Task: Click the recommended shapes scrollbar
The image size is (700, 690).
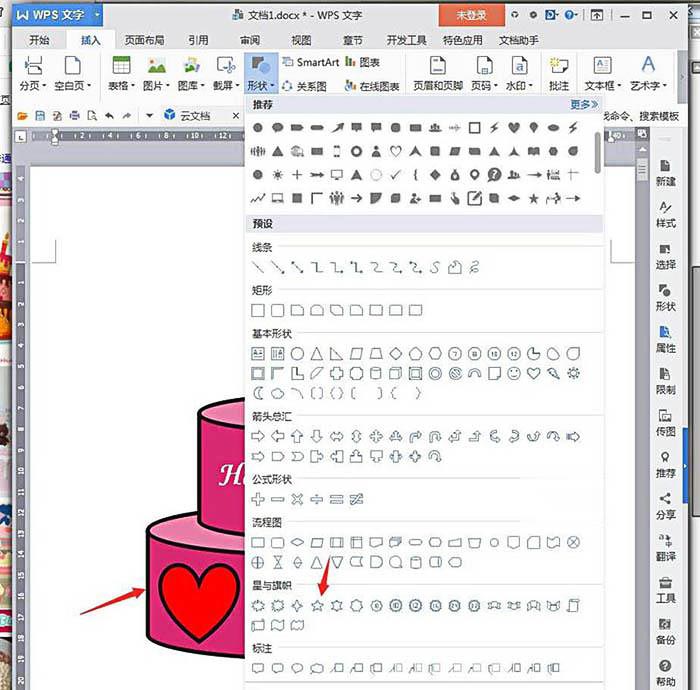Action: coord(598,153)
